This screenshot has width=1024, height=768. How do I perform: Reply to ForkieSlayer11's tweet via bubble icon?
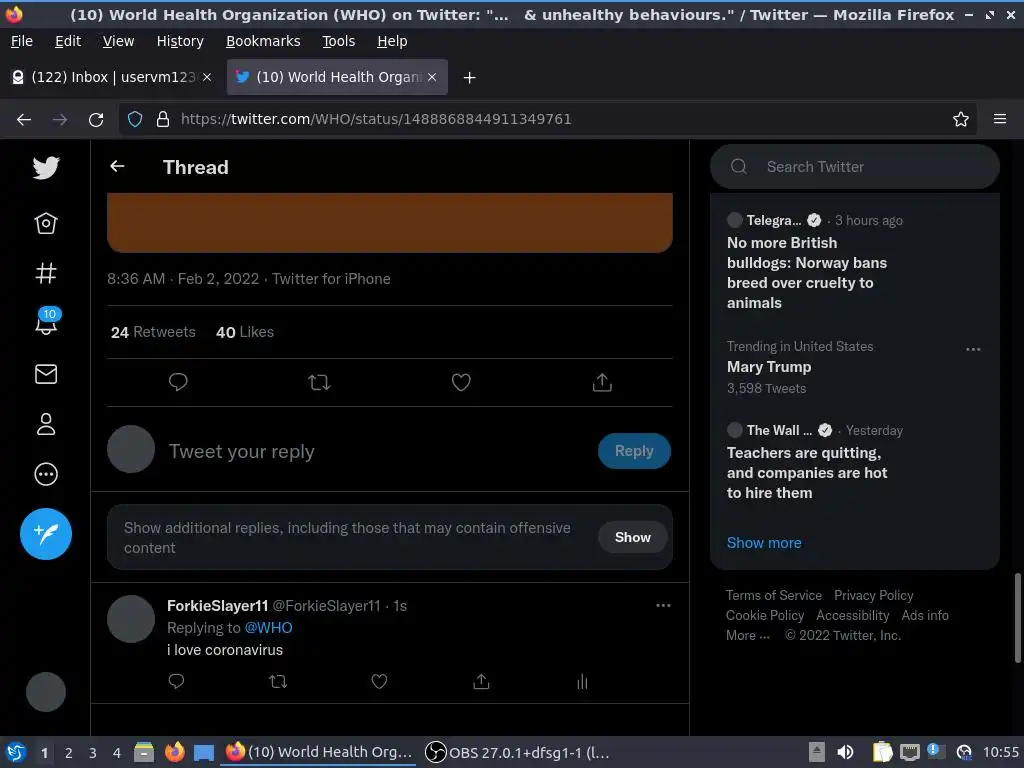[176, 682]
